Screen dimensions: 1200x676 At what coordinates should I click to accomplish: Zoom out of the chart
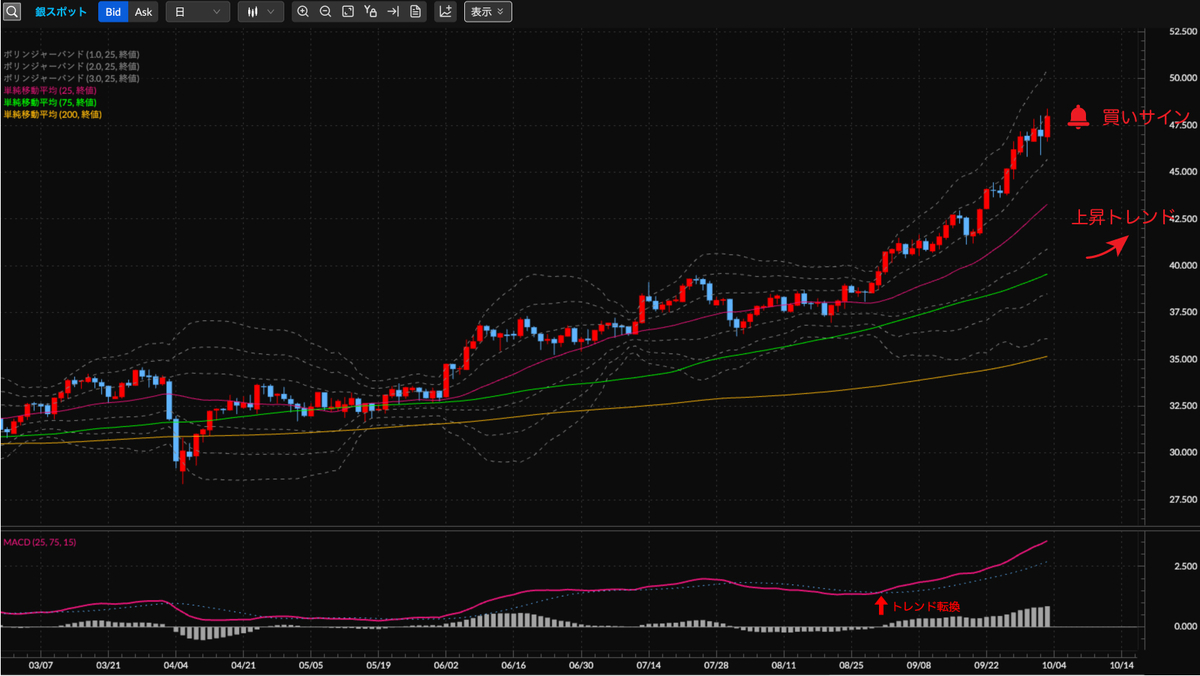325,12
